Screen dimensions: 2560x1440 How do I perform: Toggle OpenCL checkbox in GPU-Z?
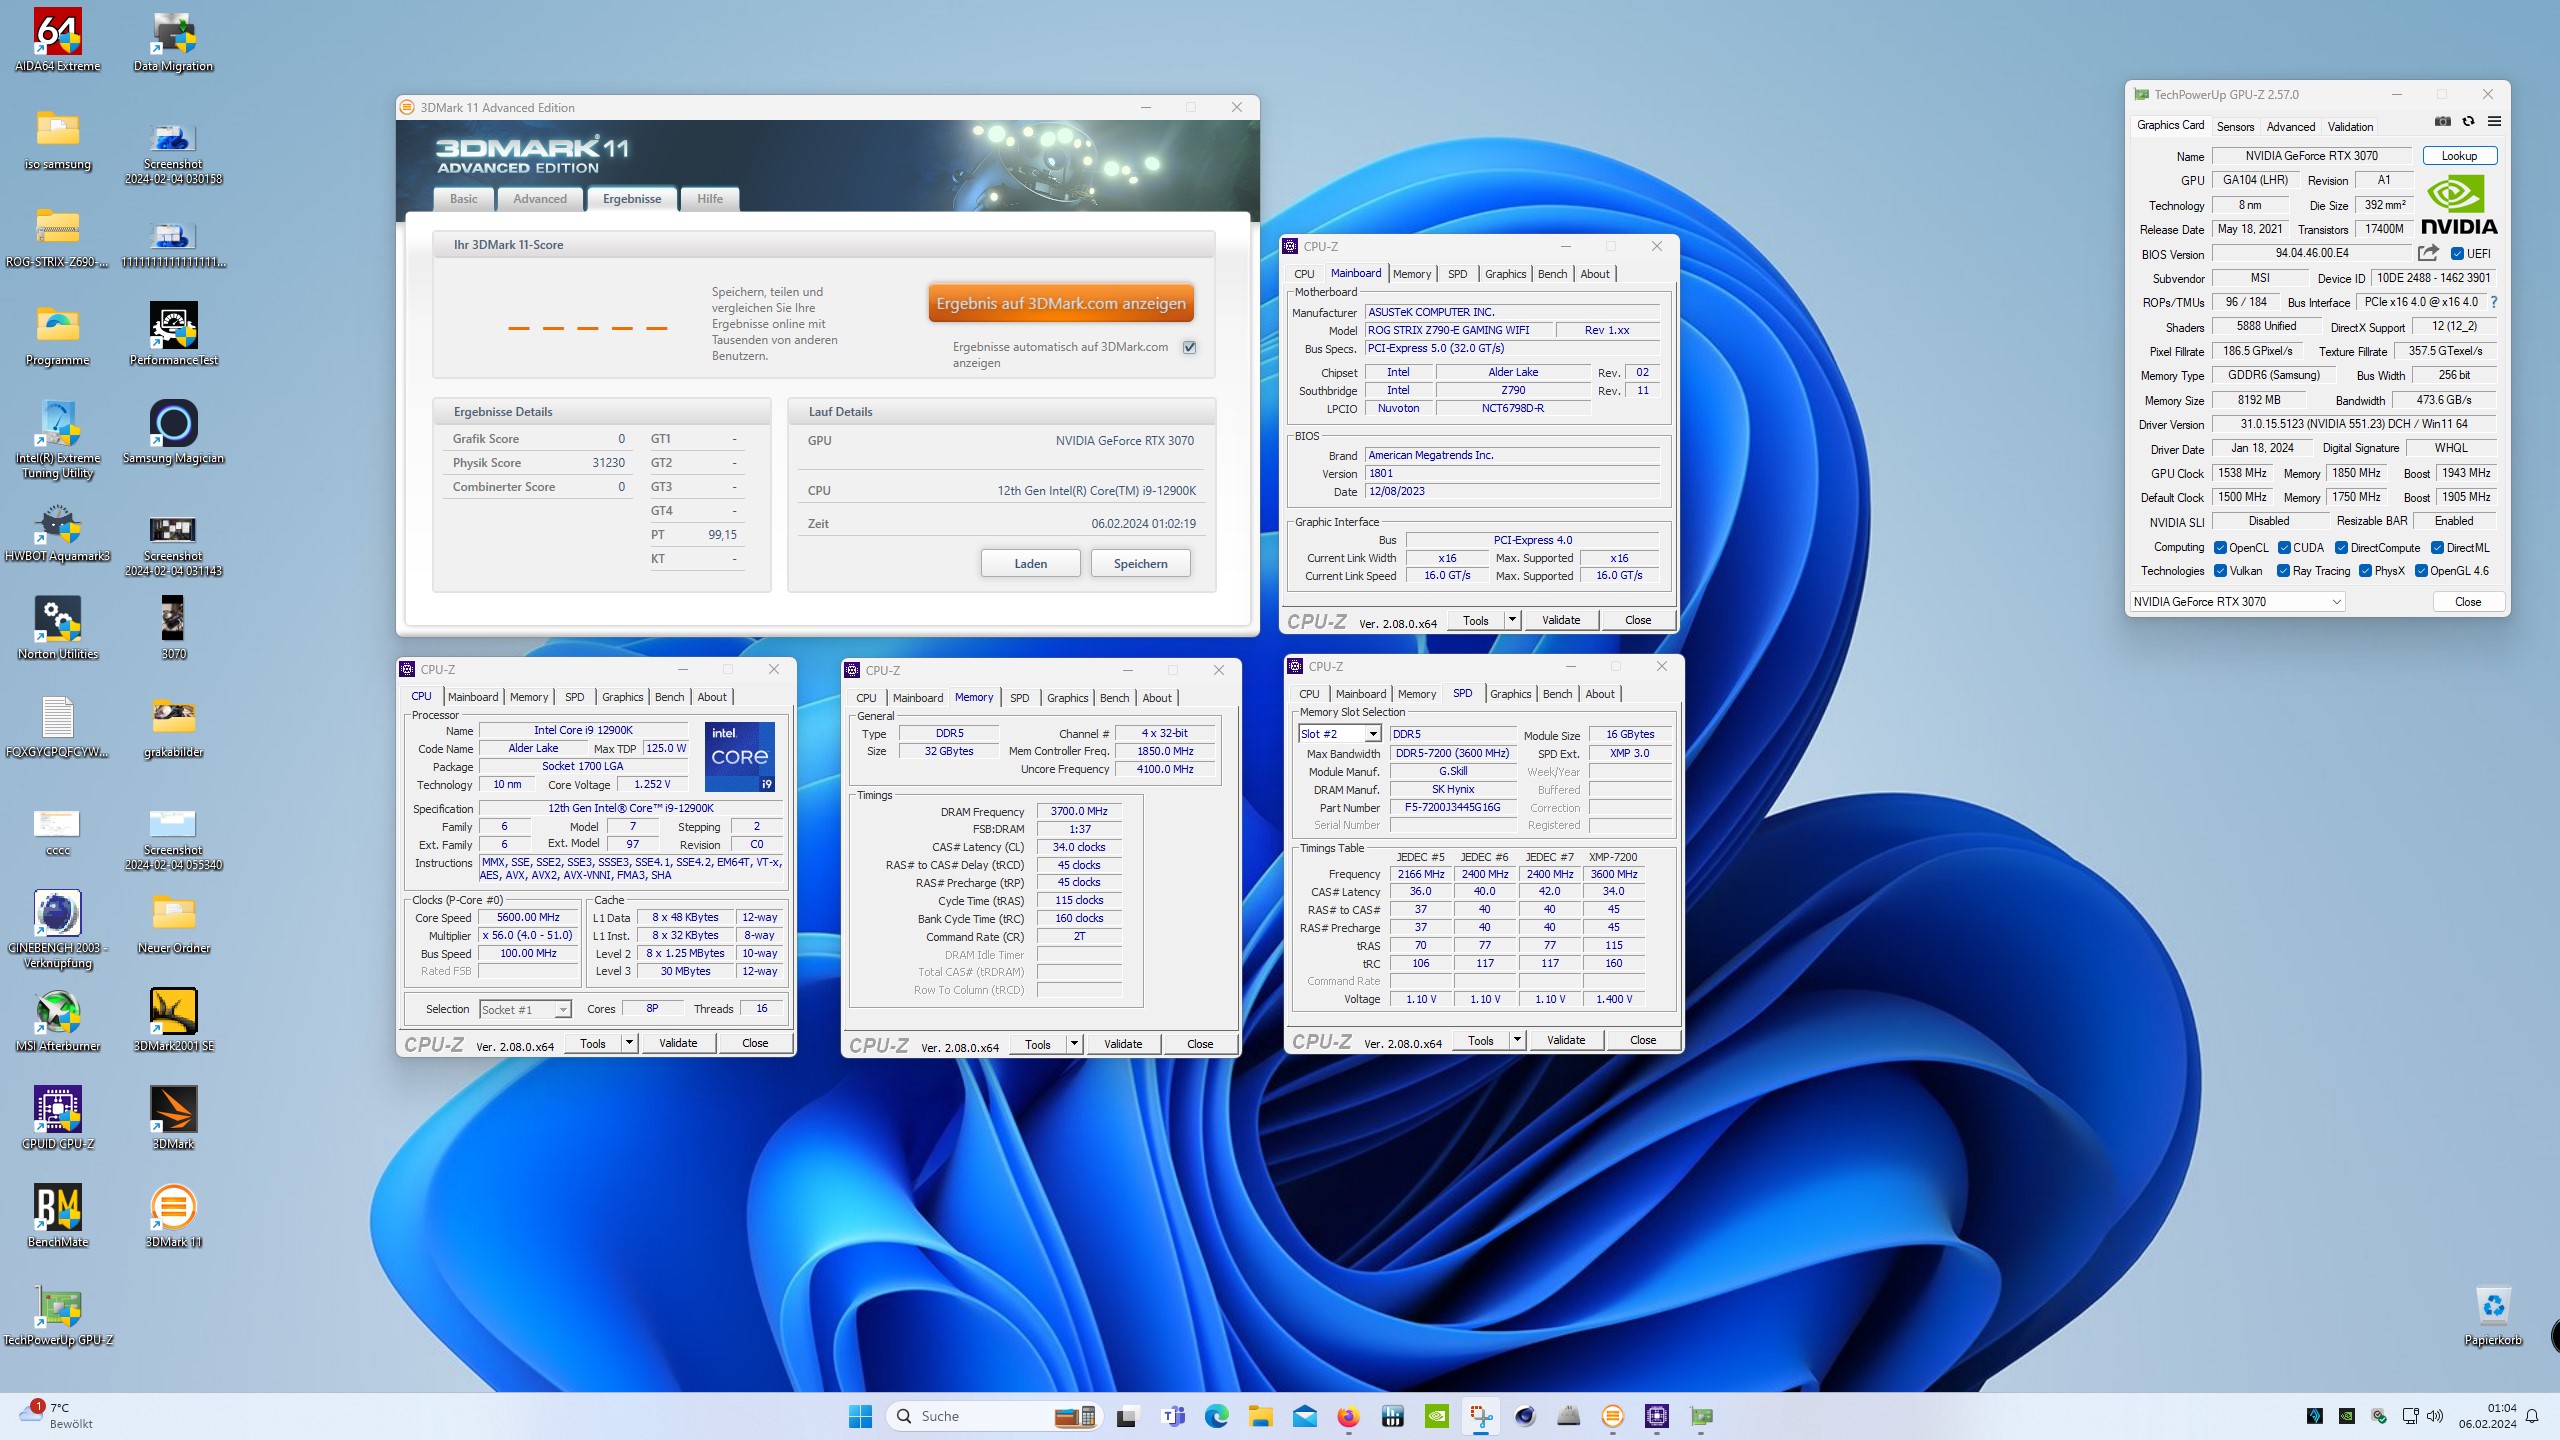coord(2220,548)
